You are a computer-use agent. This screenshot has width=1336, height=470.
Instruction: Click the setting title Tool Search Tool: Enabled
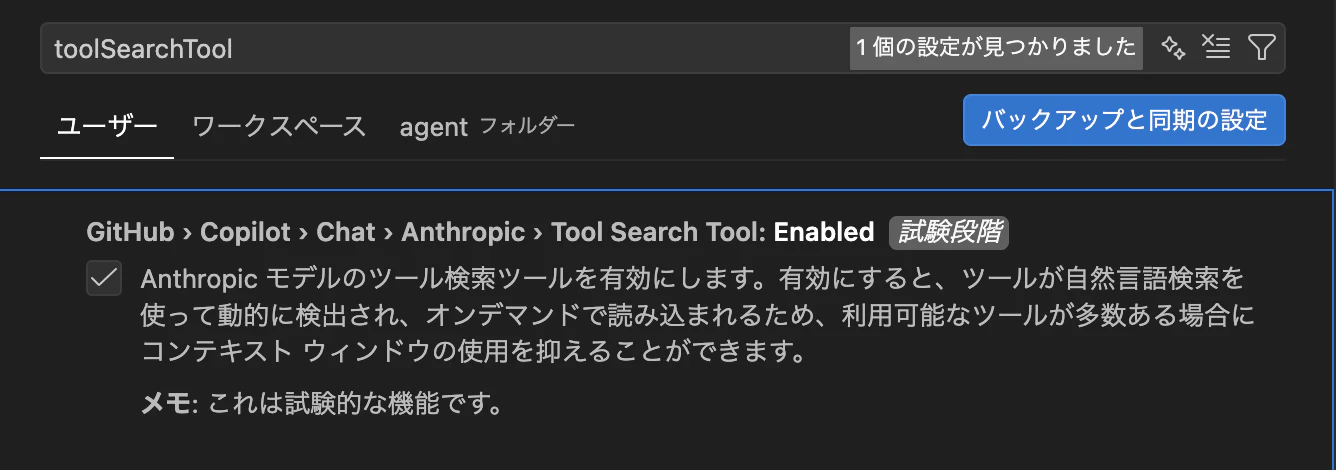[713, 232]
